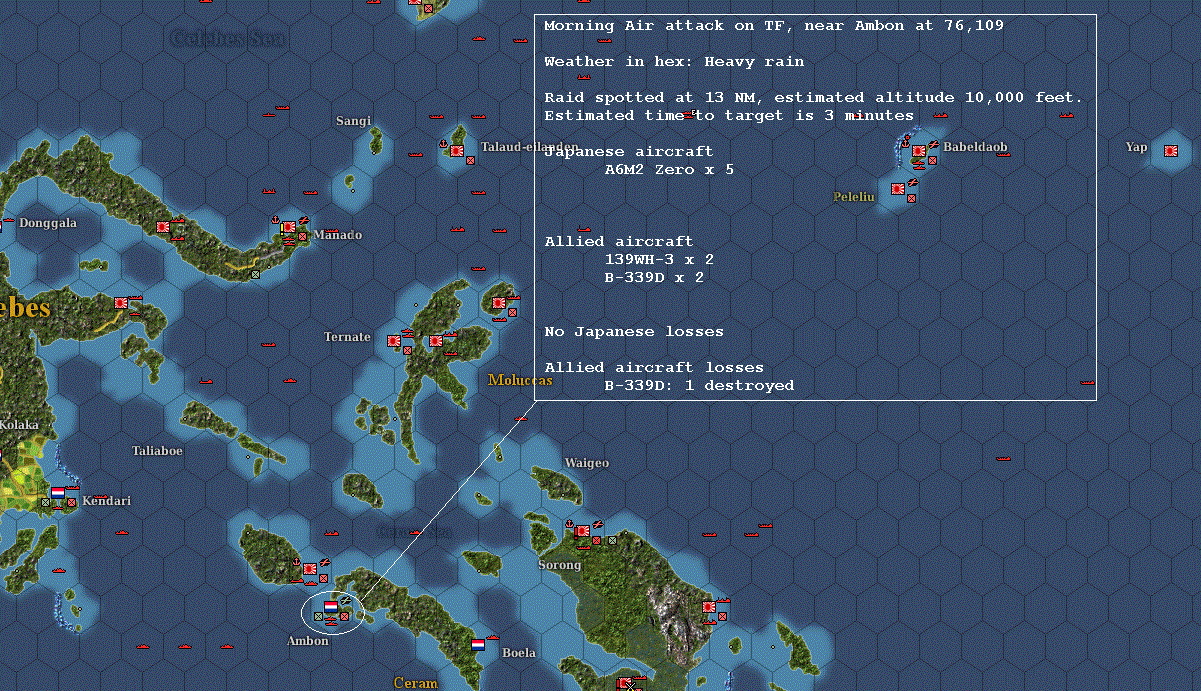The height and width of the screenshot is (691, 1201).
Task: Select the Japanese flag base at Peleliu
Action: coord(898,189)
